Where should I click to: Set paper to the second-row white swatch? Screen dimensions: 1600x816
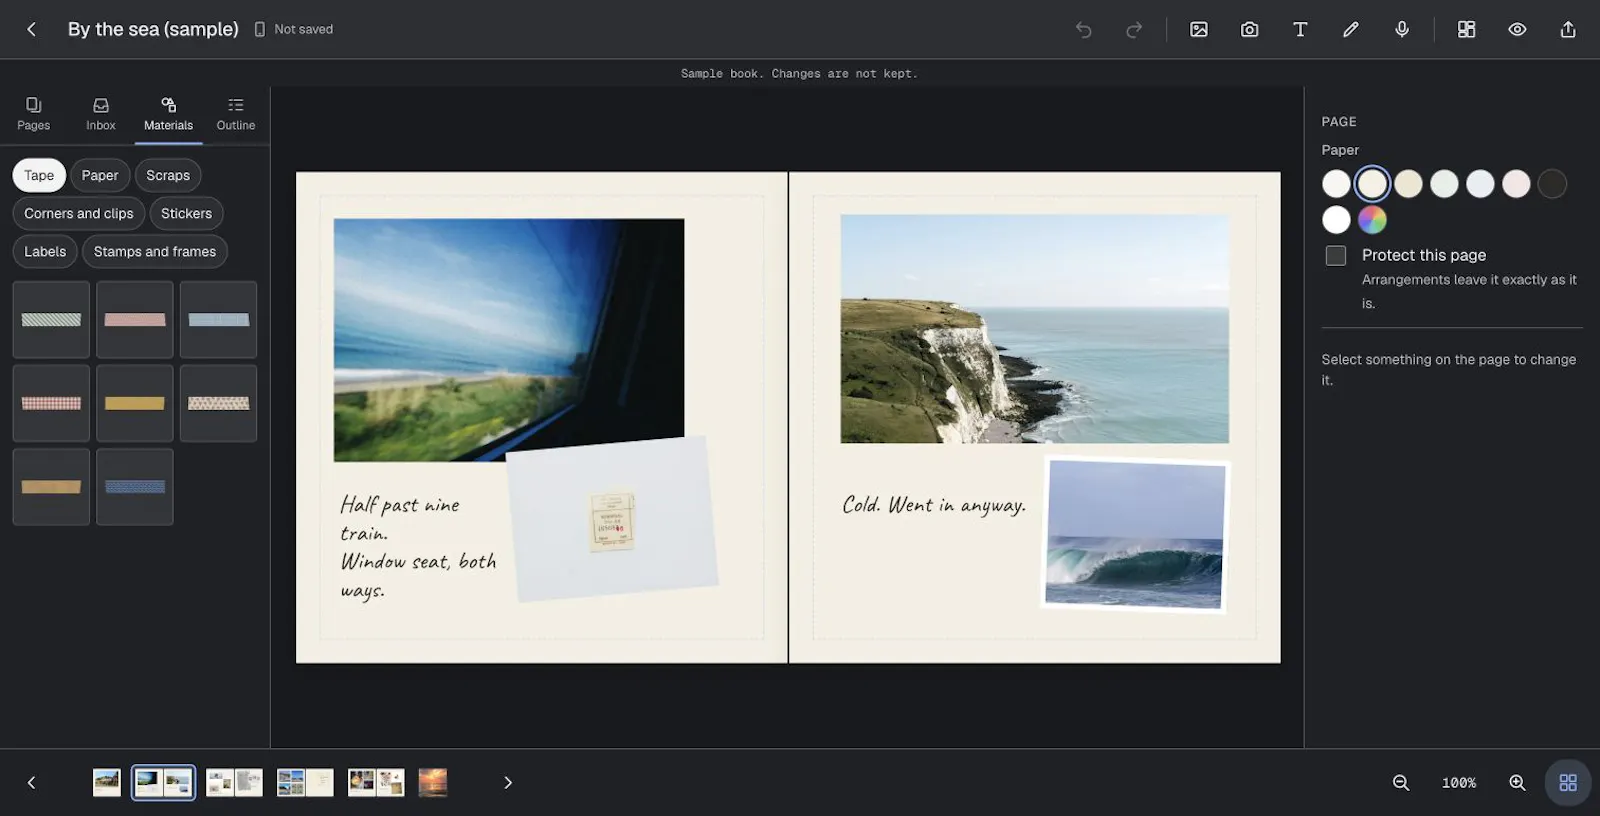coord(1336,220)
